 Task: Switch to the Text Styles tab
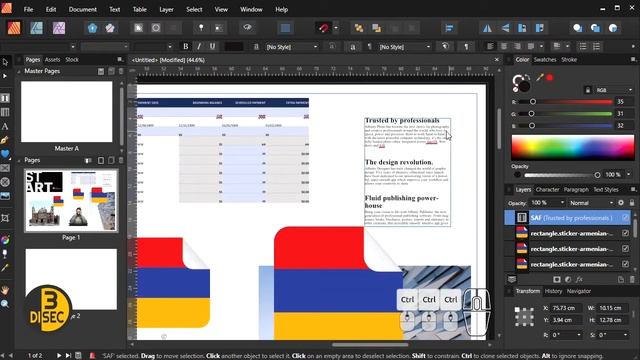coord(606,189)
